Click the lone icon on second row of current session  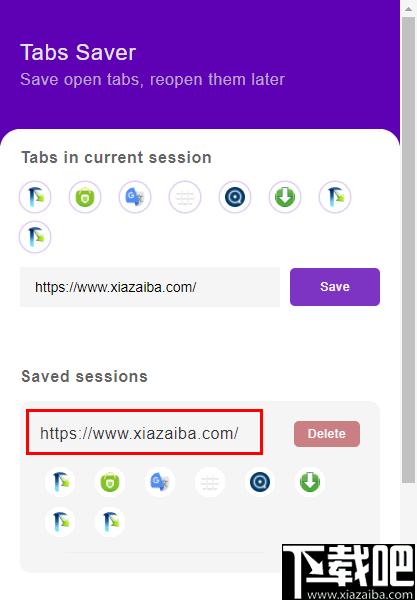(35, 237)
